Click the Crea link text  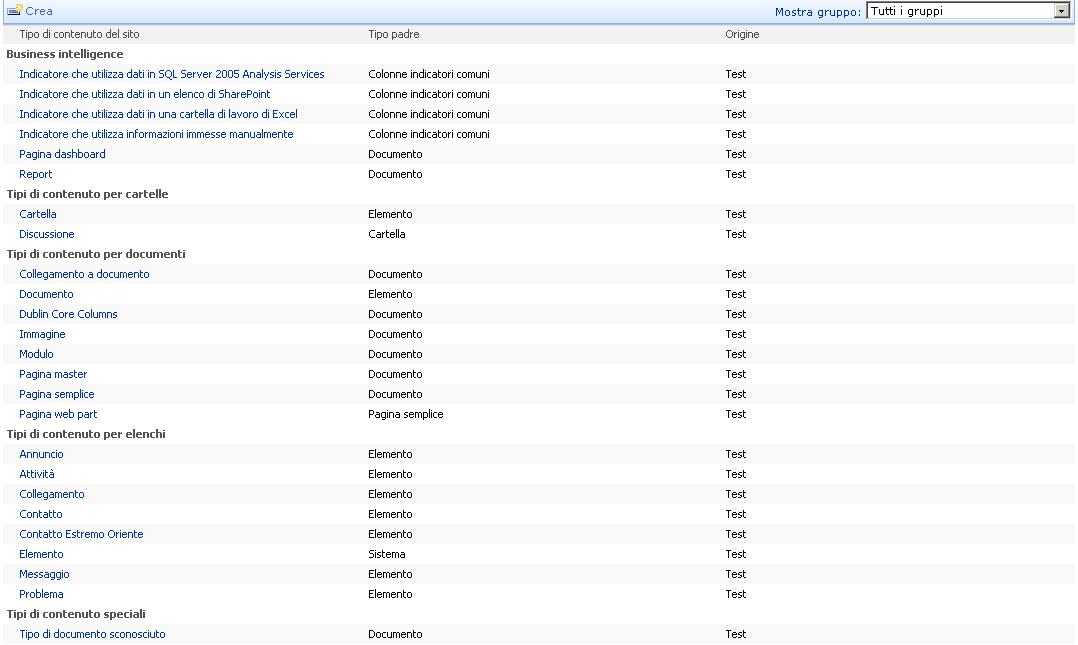(38, 11)
